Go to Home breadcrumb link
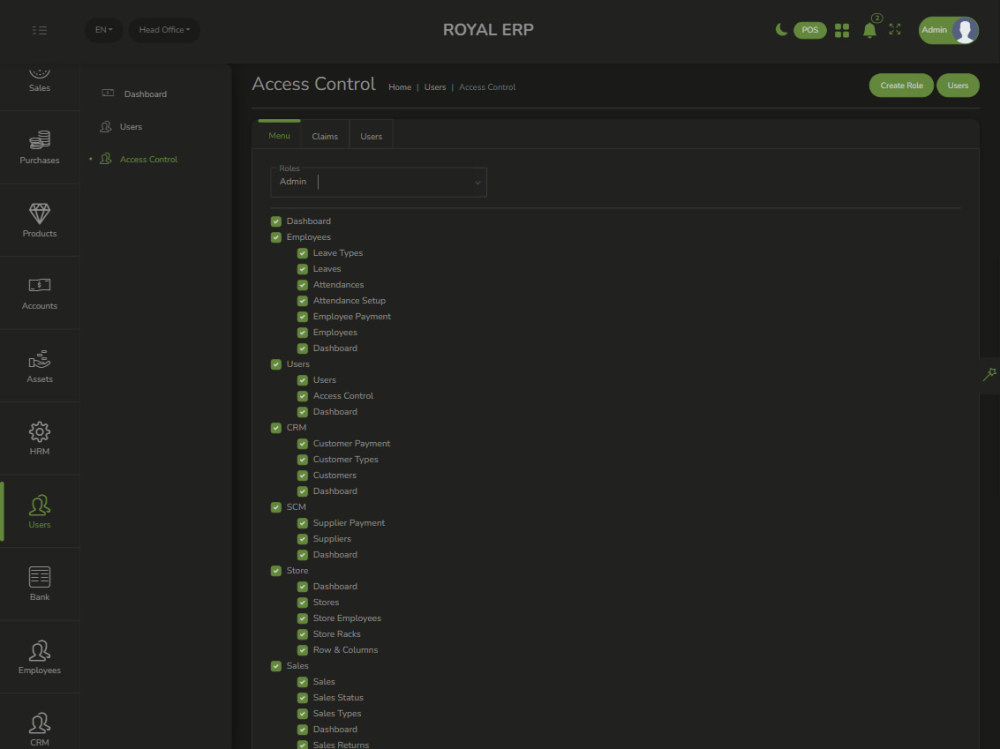Screen dimensions: 1000x749 [x=400, y=87]
